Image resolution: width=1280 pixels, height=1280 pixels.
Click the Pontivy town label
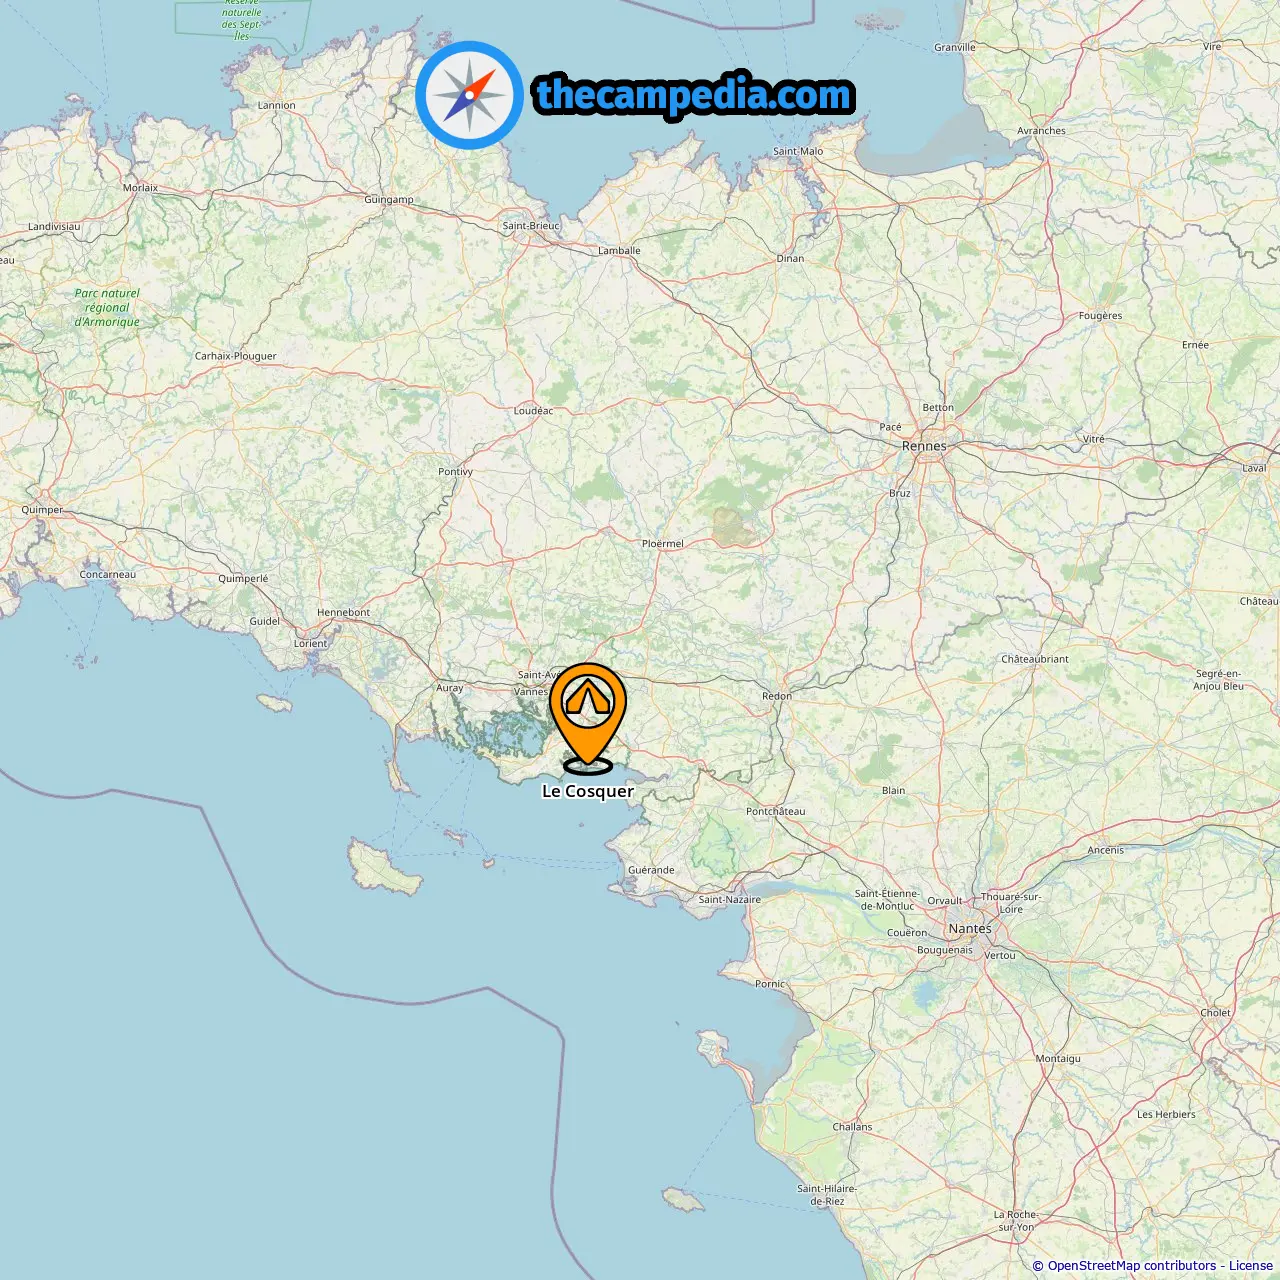(455, 472)
